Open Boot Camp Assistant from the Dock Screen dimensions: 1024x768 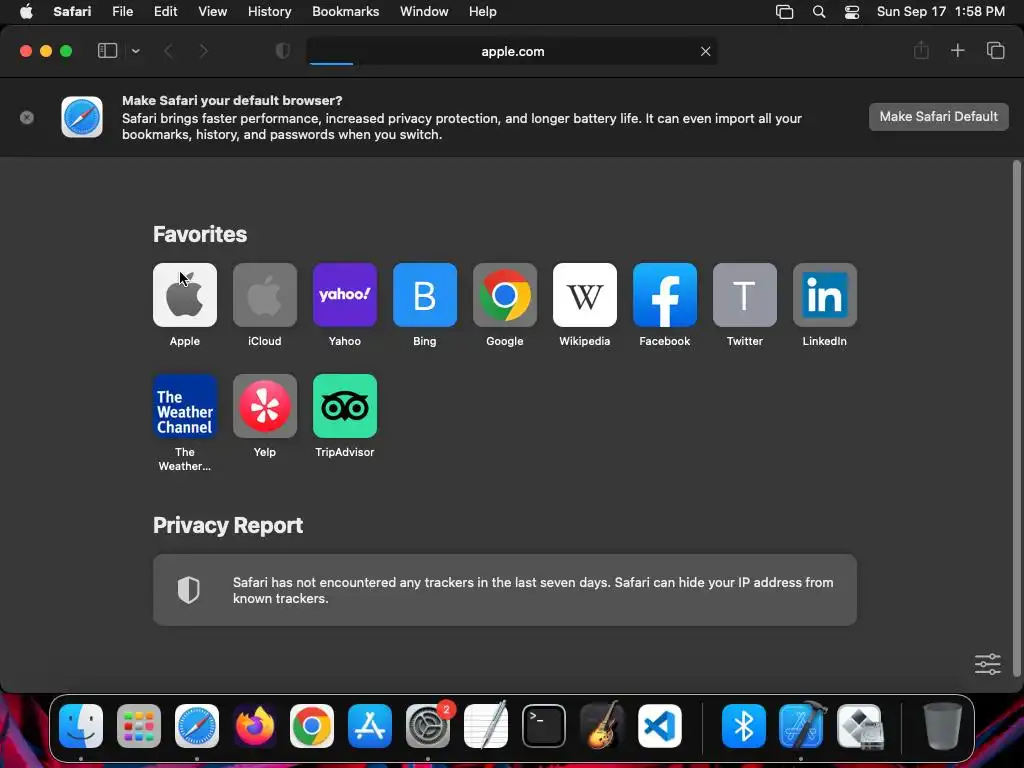[x=859, y=726]
